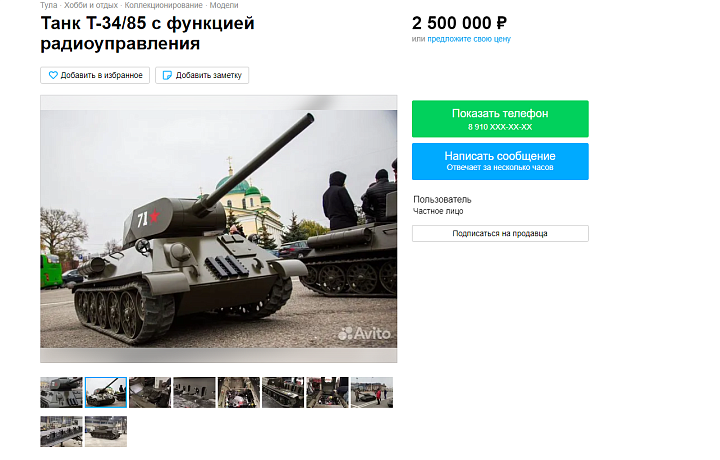Open the Коллекционирование breadcrumb category
This screenshot has width=720, height=460.
[163, 5]
